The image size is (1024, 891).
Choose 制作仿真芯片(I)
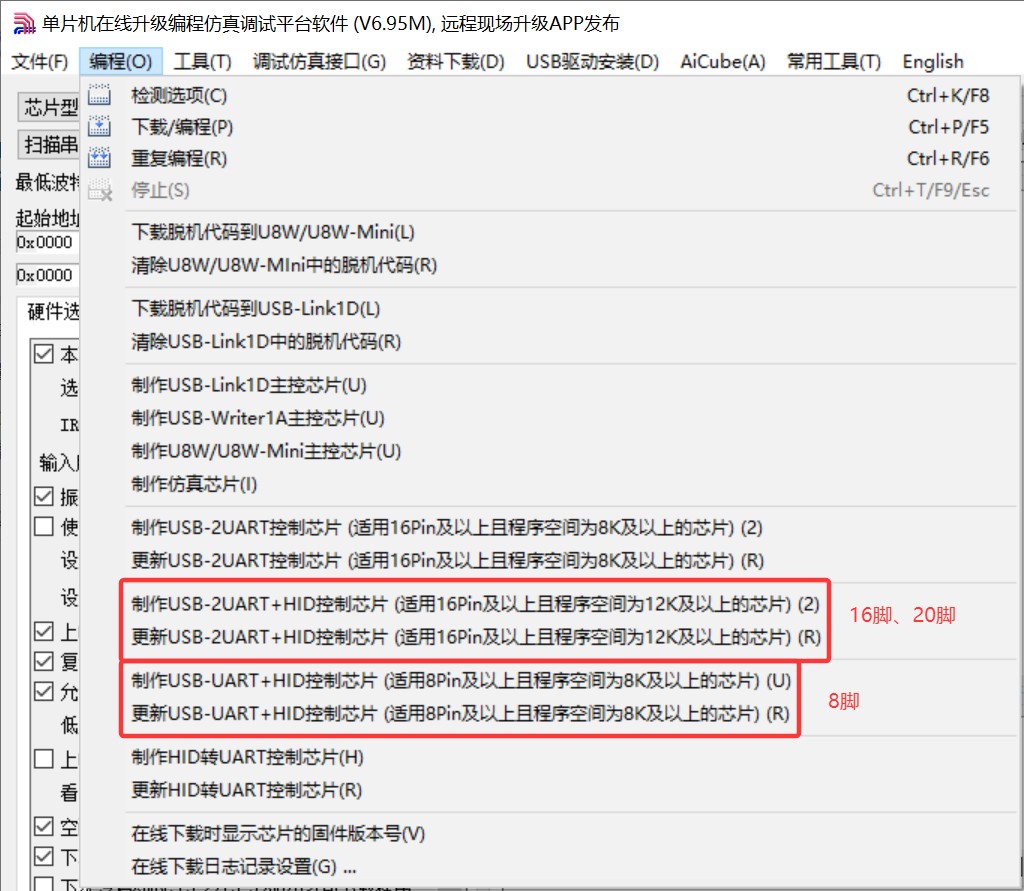pyautogui.click(x=550, y=484)
